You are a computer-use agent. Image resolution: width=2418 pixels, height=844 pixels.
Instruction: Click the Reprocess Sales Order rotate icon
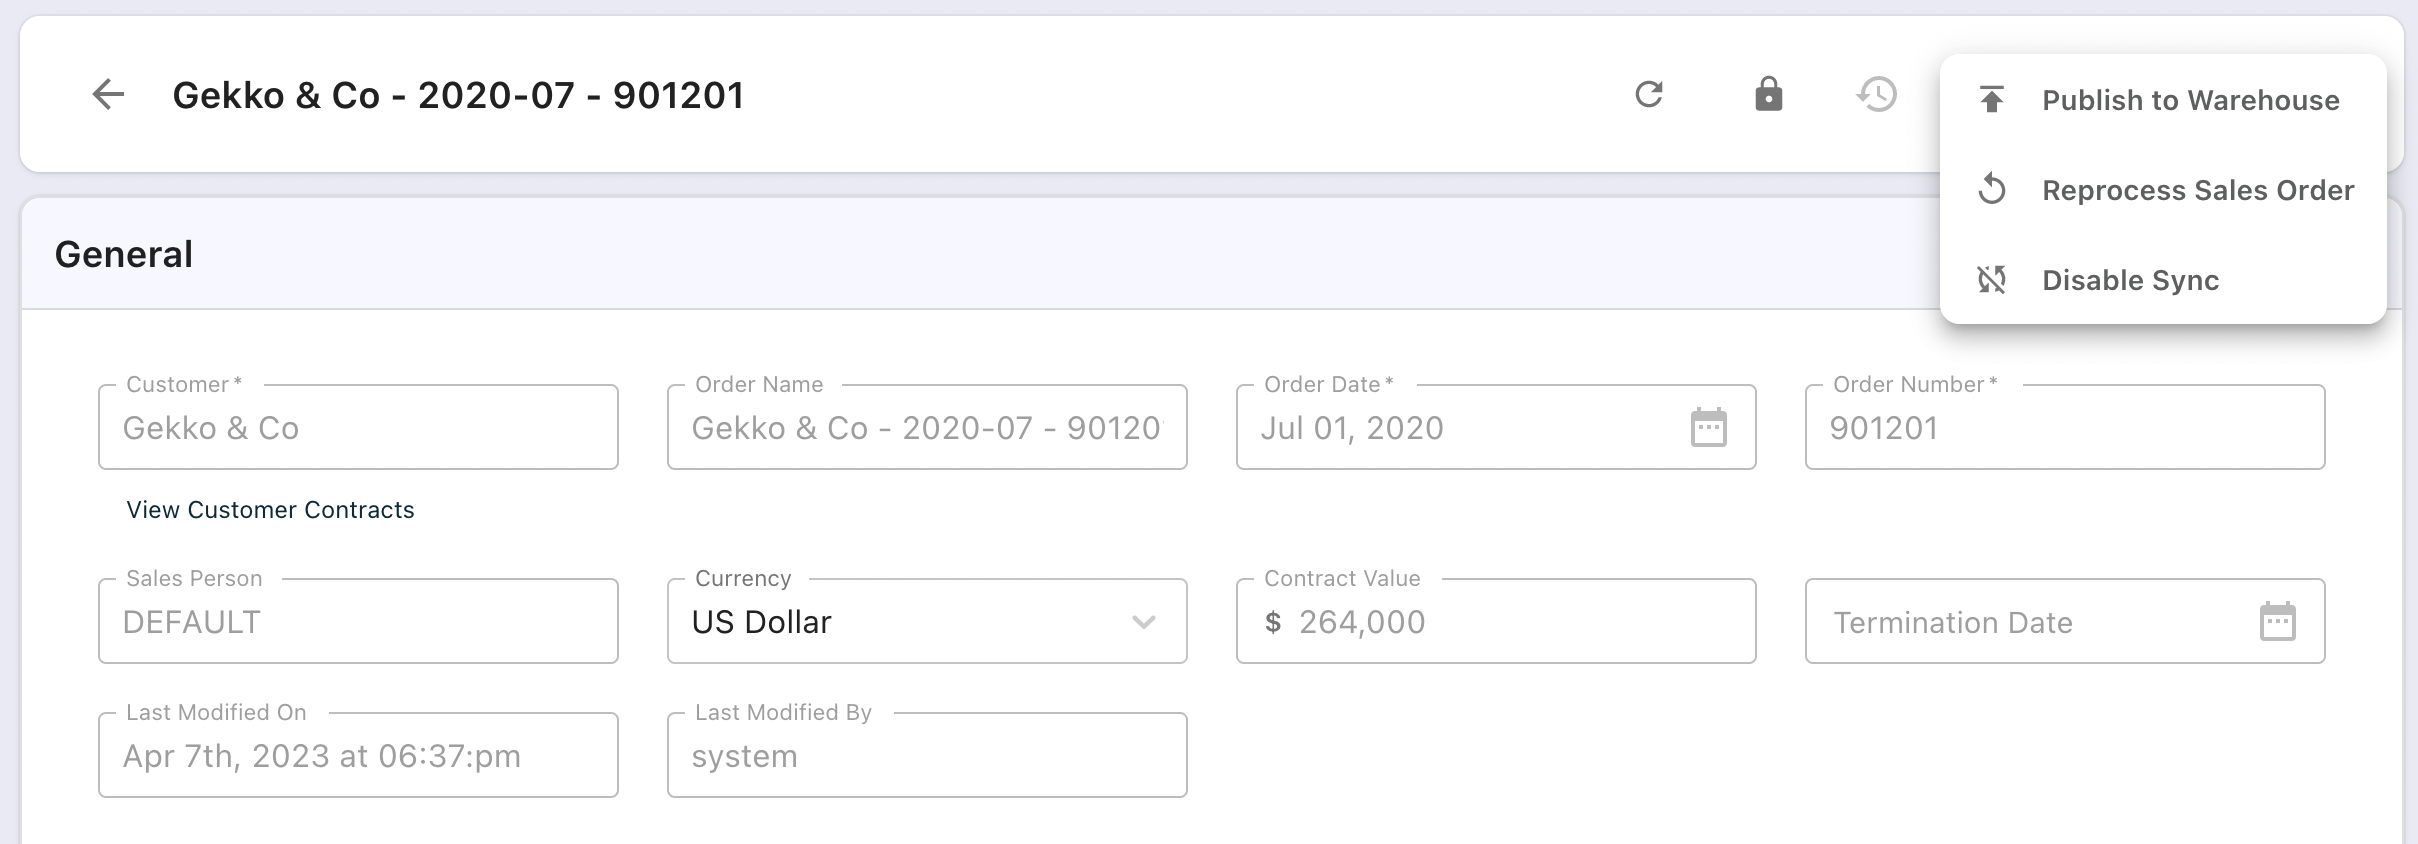pos(1991,190)
